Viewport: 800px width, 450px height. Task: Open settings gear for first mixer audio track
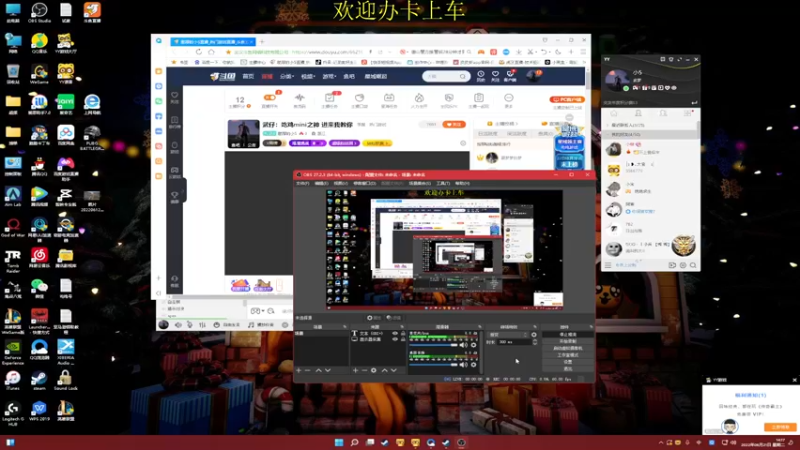pos(473,345)
